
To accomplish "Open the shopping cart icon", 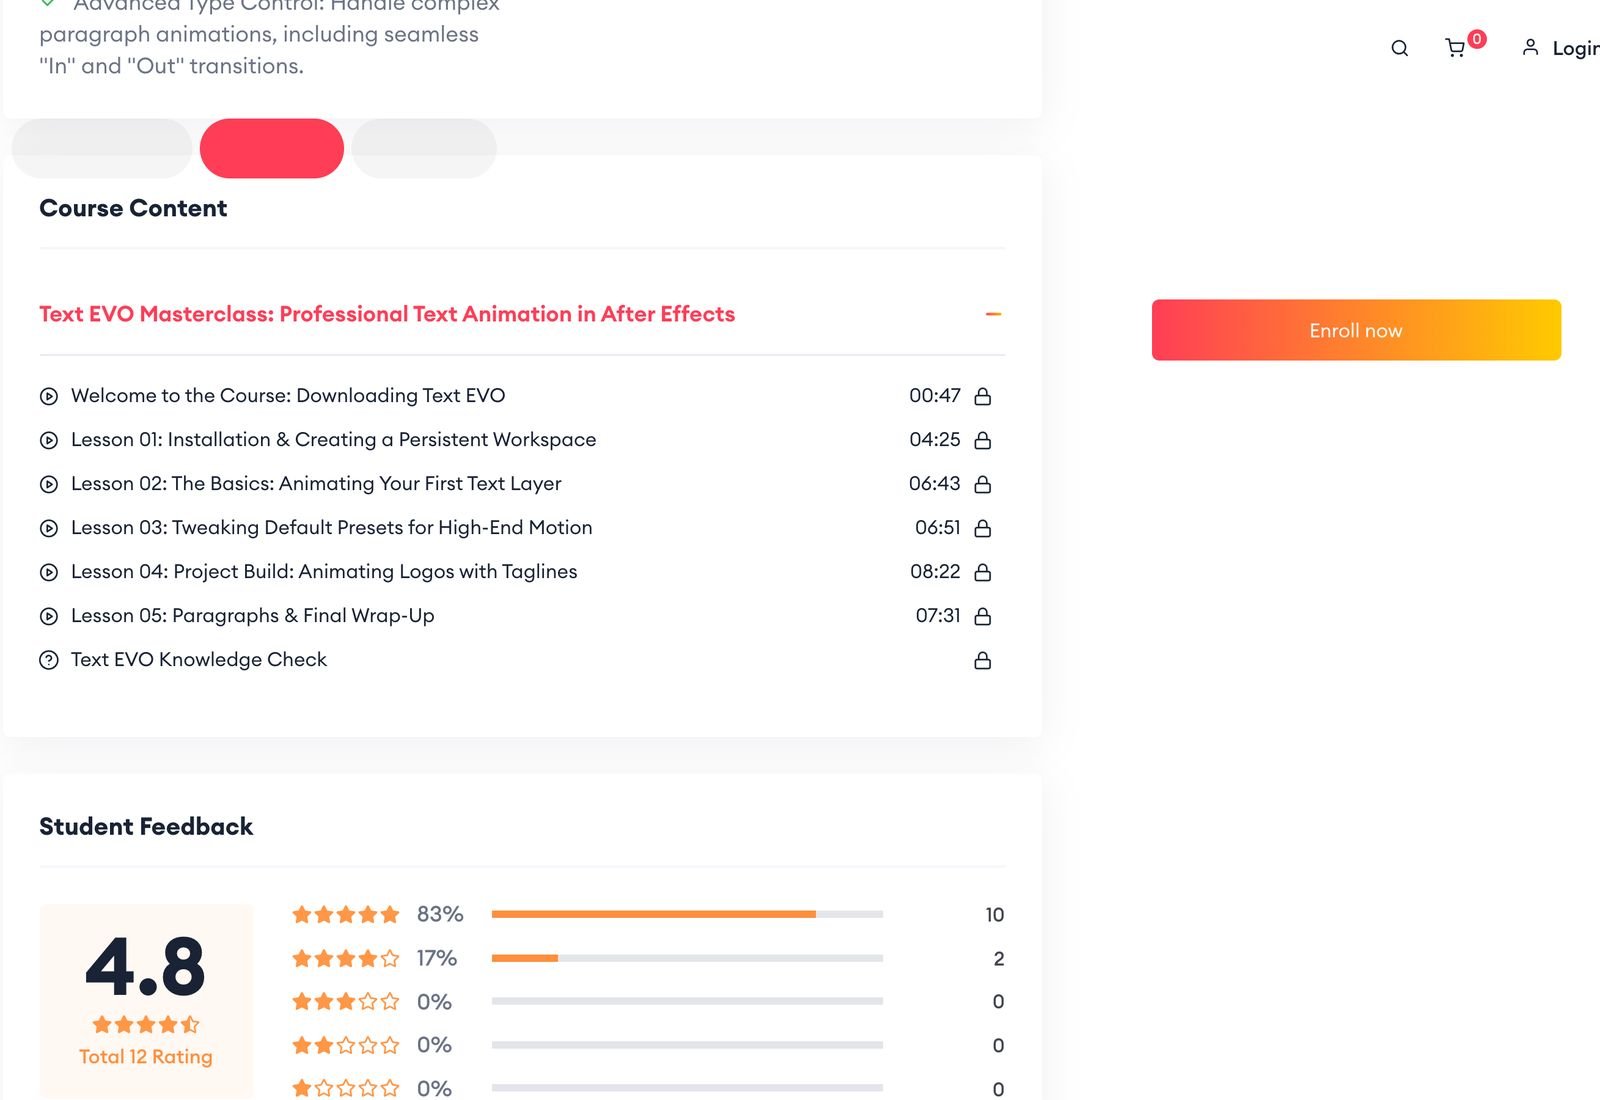I will pyautogui.click(x=1455, y=48).
